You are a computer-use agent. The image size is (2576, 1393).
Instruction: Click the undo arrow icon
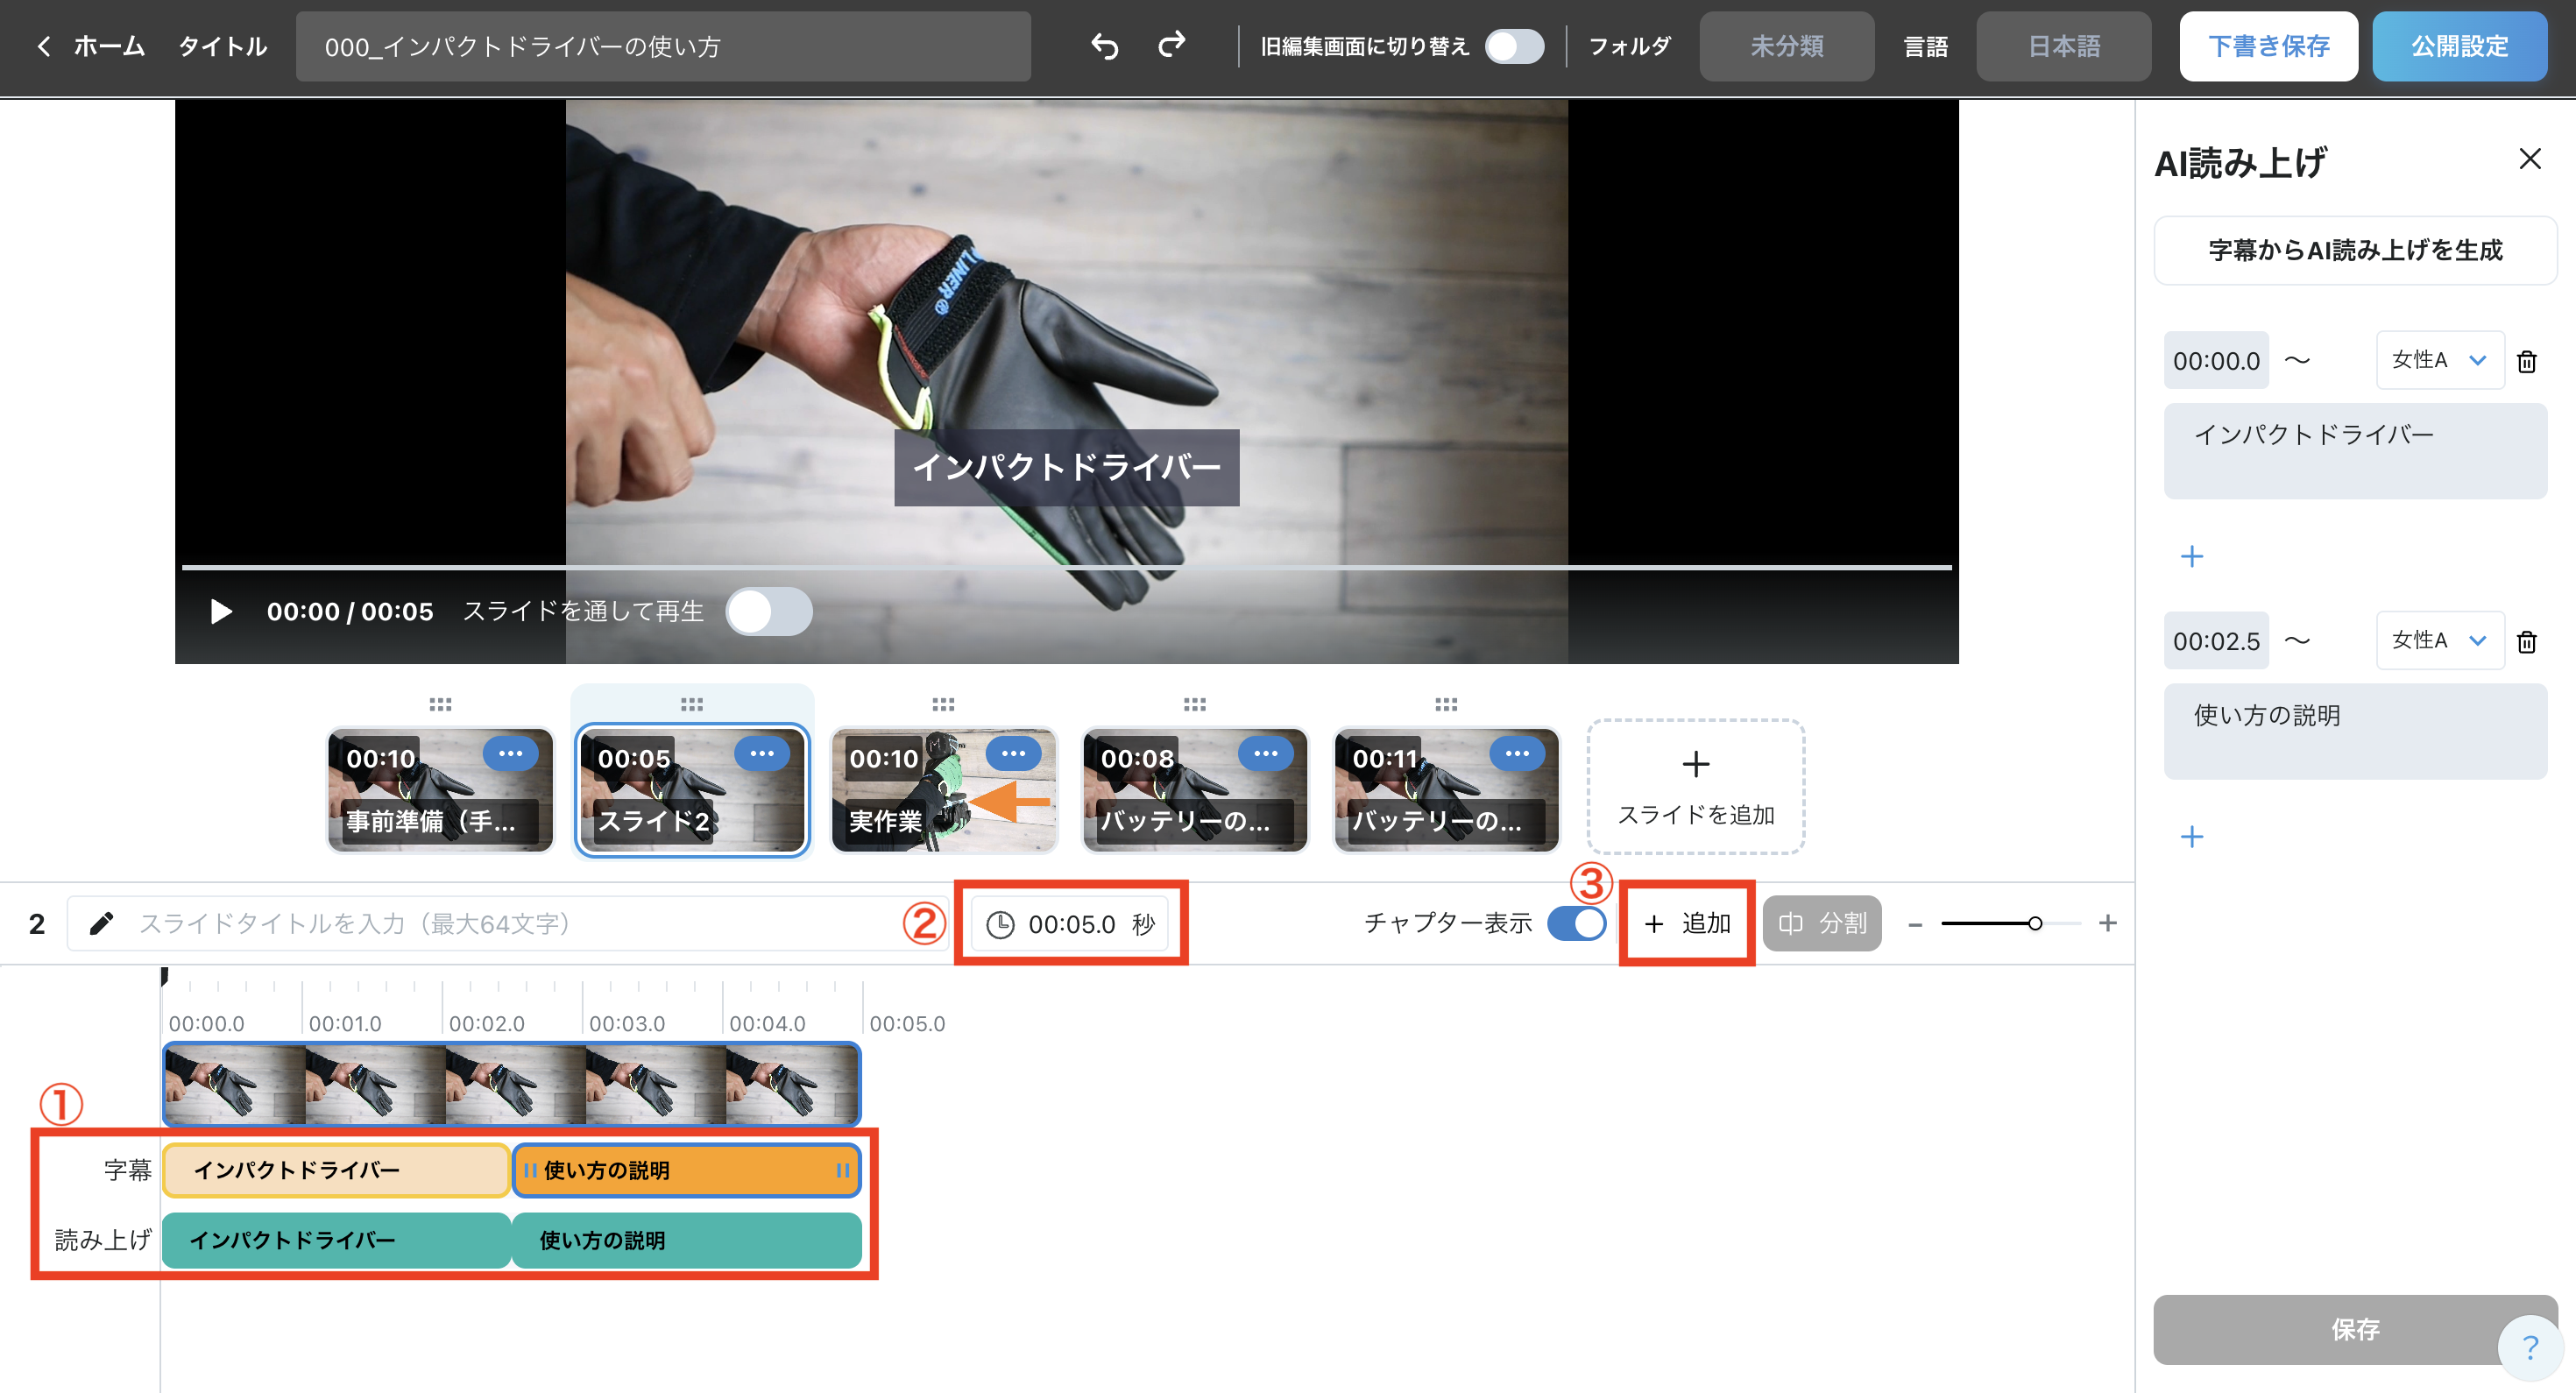click(x=1104, y=46)
